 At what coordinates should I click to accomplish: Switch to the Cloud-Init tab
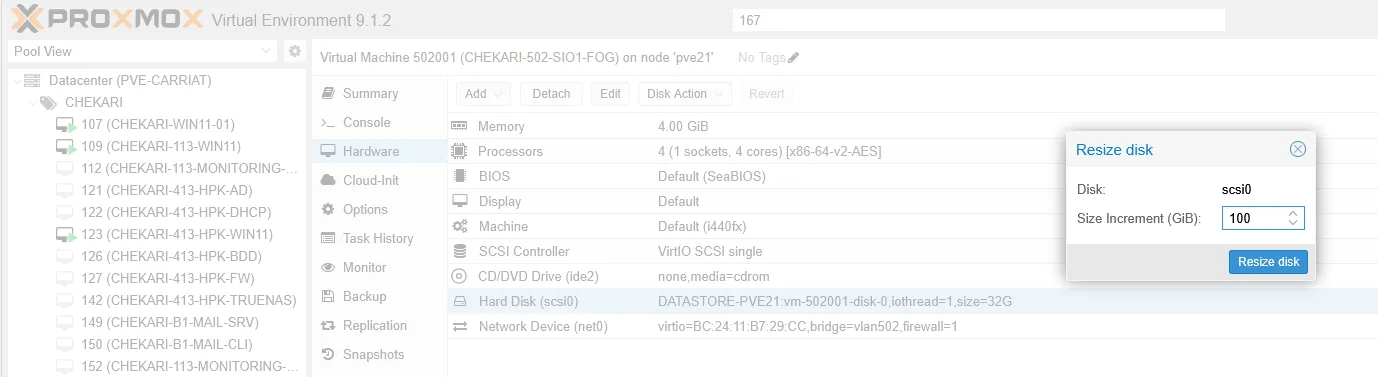371,180
